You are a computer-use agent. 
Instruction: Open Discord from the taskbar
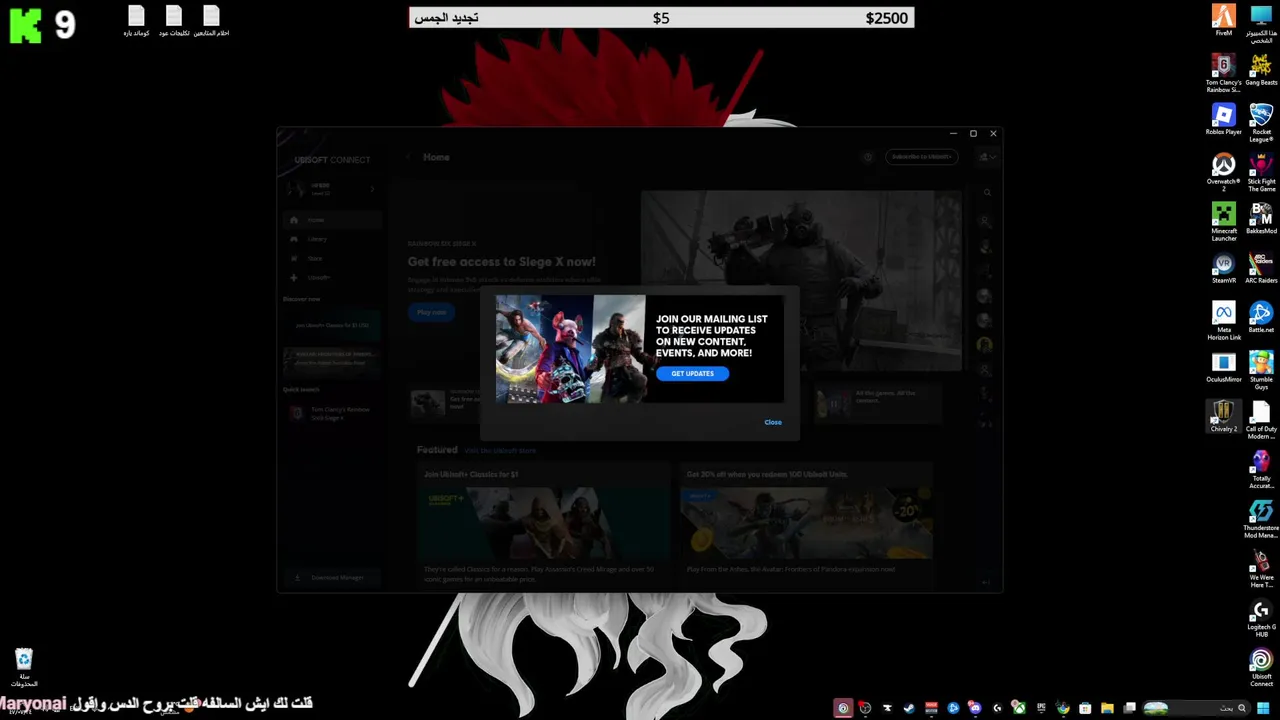tap(975, 708)
